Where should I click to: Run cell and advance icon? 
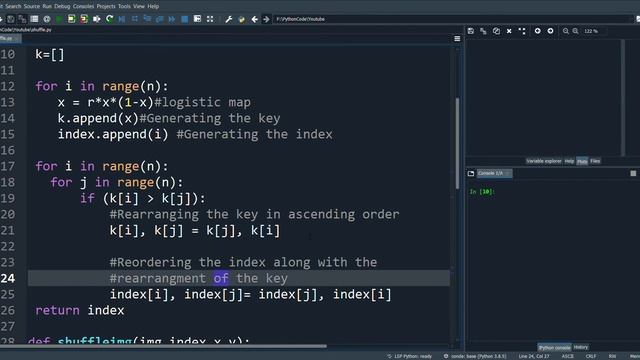tap(84, 19)
